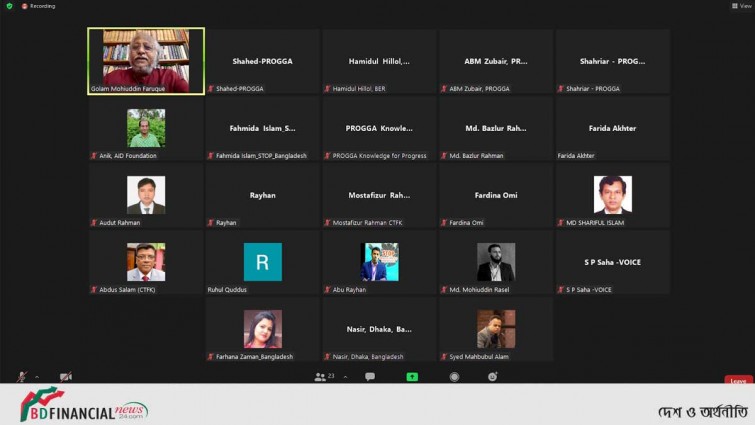Open the Chat panel
Viewport: 755px width, 425px height.
click(x=369, y=377)
